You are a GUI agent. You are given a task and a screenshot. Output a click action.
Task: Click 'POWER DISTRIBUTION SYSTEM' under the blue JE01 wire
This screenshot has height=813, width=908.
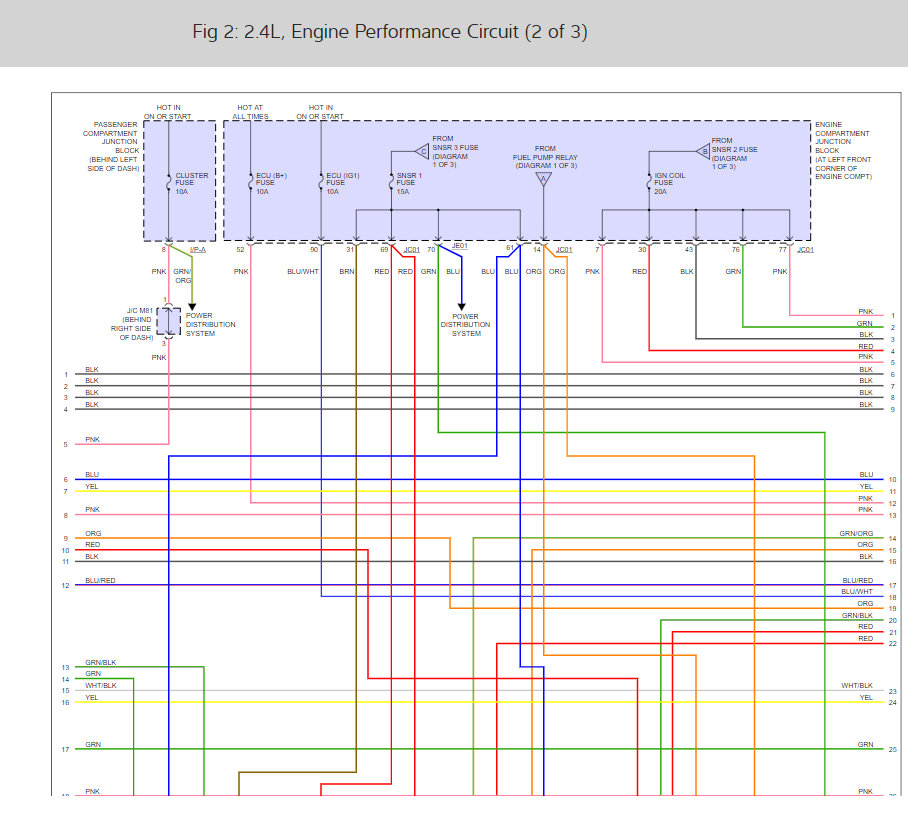click(x=466, y=325)
